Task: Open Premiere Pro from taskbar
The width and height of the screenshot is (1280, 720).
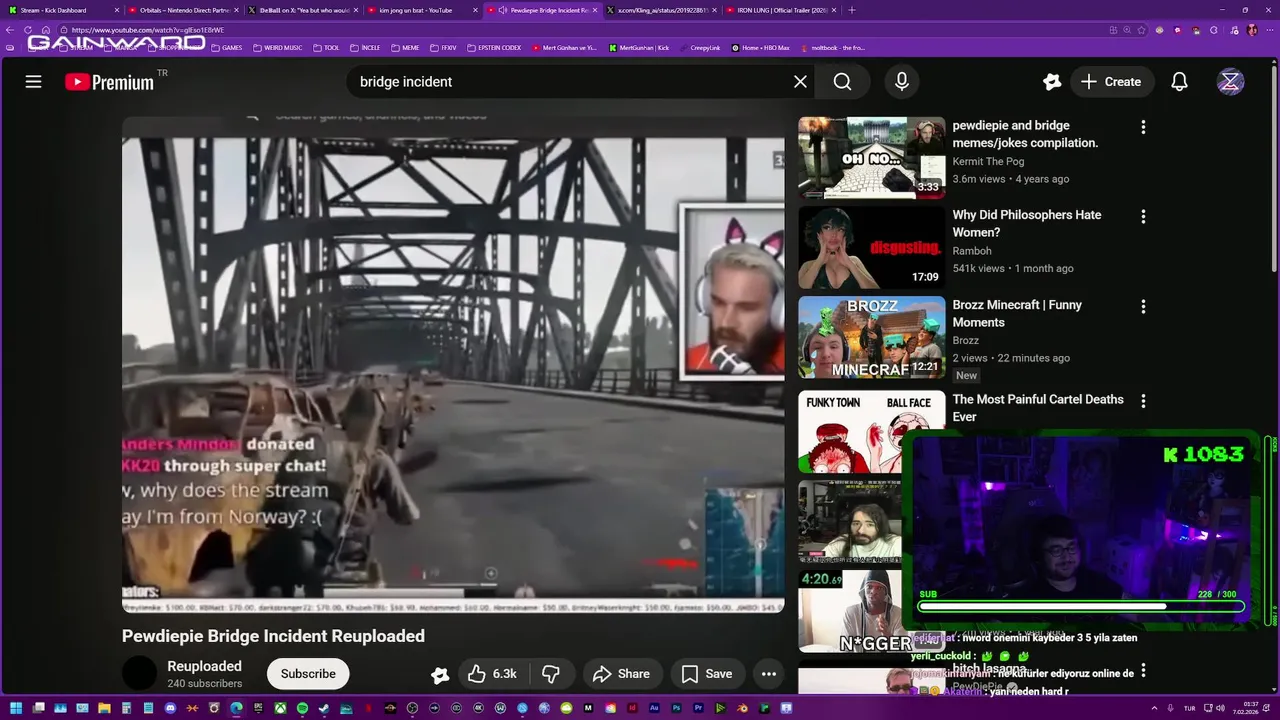Action: pyautogui.click(x=699, y=708)
